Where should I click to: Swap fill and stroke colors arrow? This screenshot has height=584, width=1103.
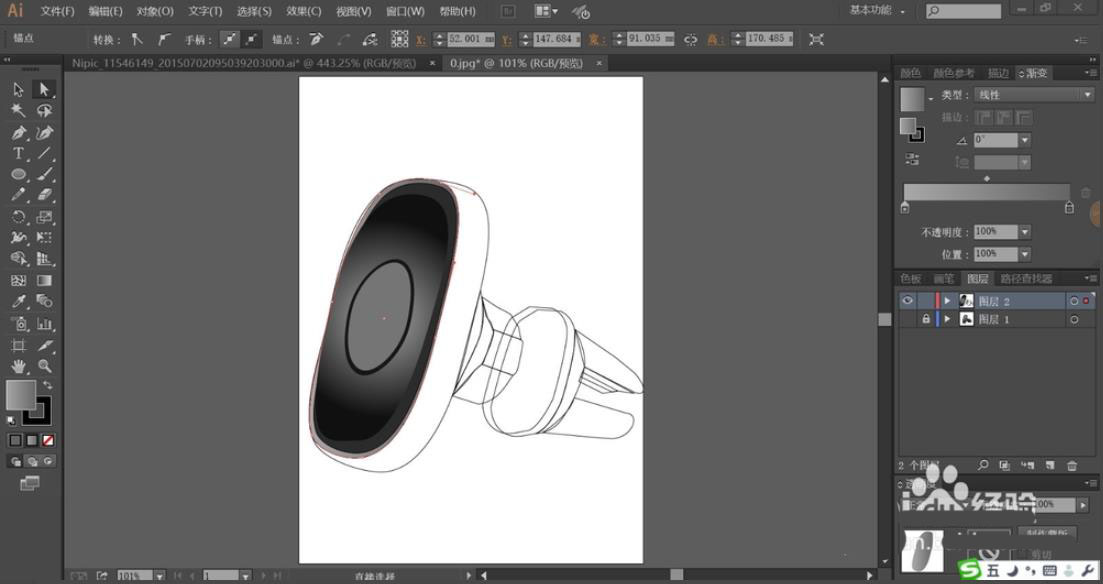tap(47, 385)
